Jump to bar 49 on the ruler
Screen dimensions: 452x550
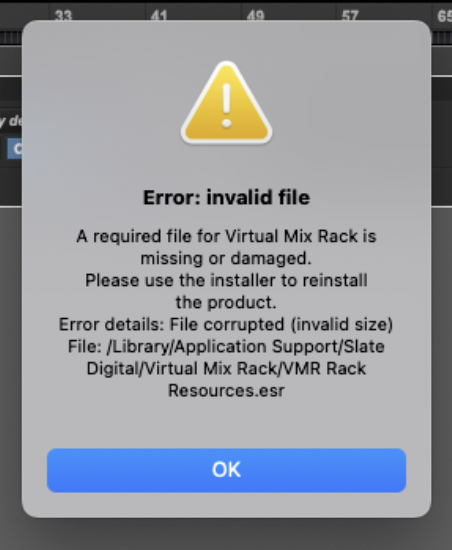pos(255,15)
